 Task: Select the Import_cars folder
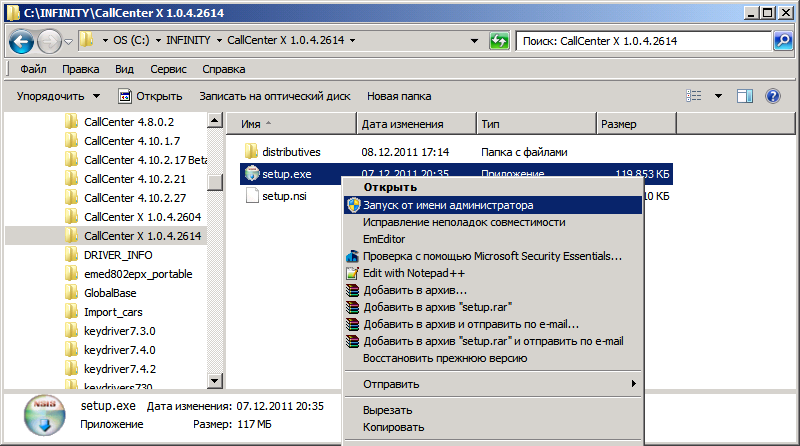pyautogui.click(x=113, y=312)
